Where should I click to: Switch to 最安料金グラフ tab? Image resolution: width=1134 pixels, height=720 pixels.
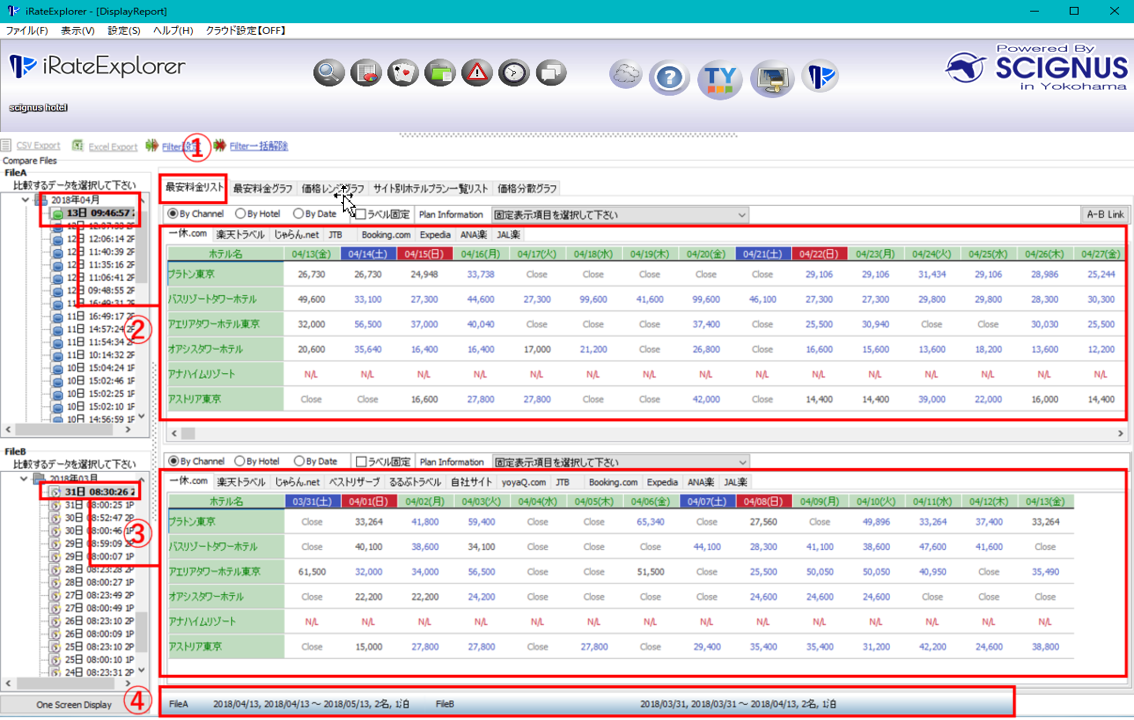pos(263,188)
